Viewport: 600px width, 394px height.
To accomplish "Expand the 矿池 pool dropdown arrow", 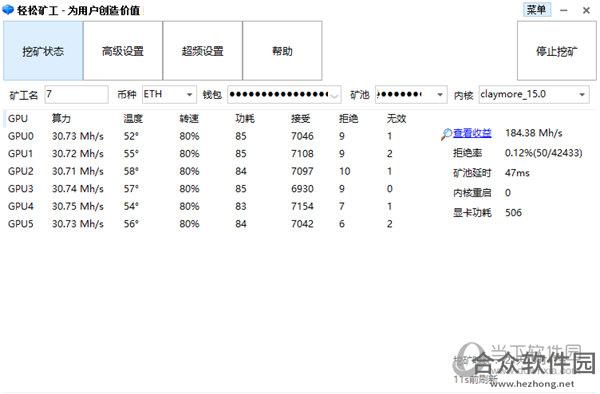I will click(440, 94).
